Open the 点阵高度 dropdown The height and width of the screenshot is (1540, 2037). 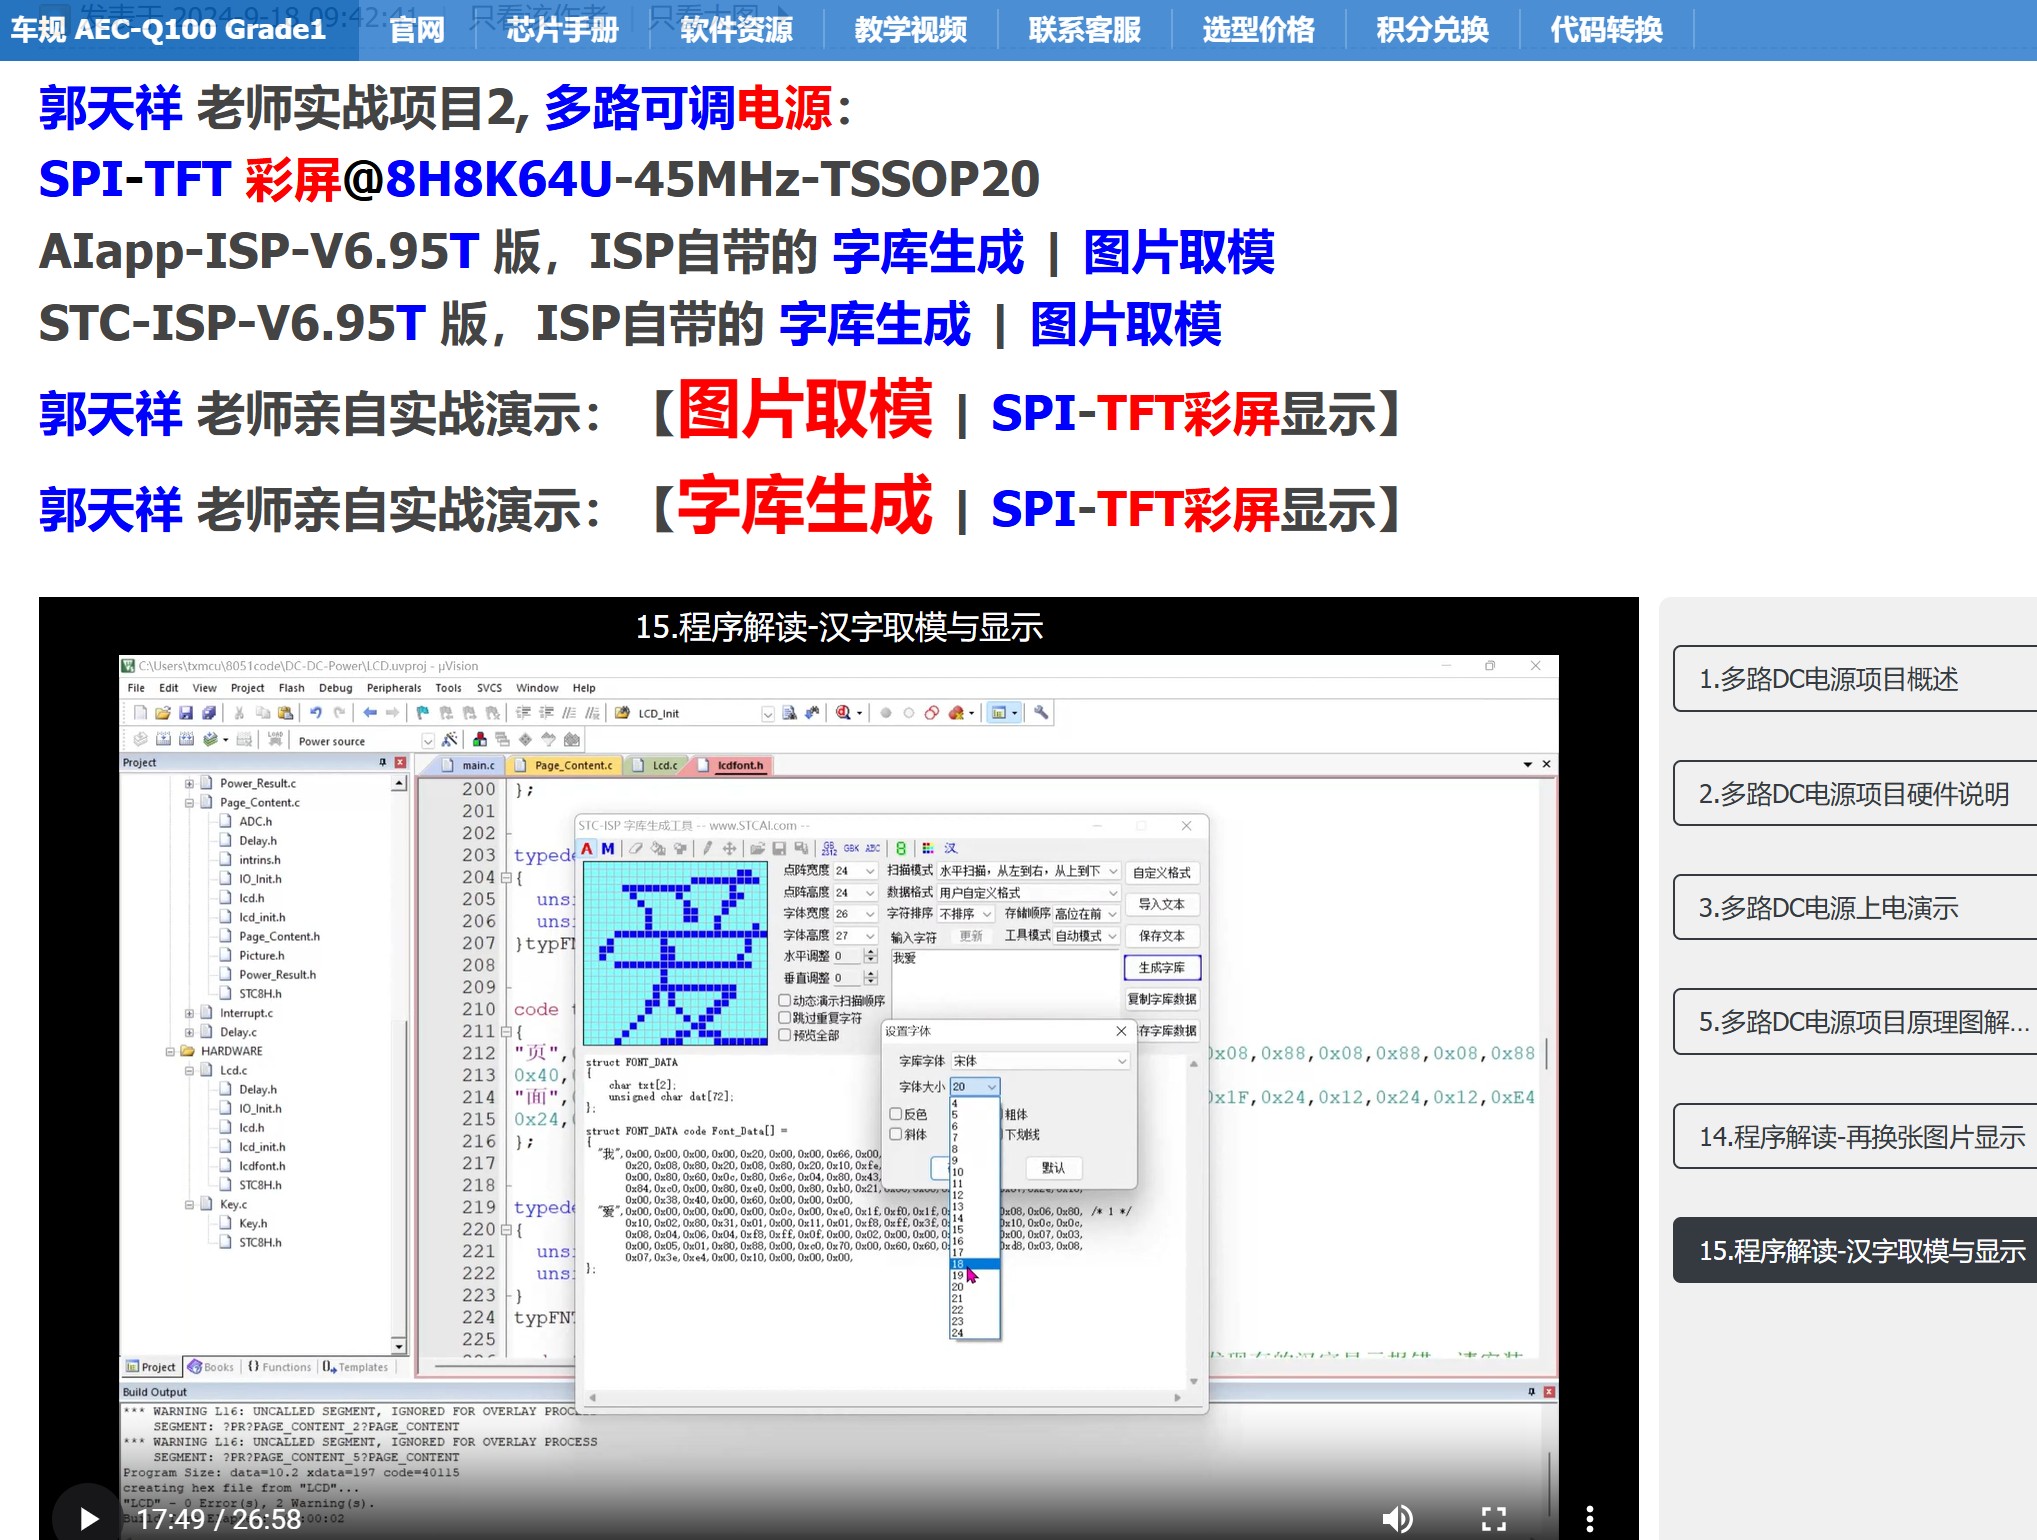click(856, 892)
